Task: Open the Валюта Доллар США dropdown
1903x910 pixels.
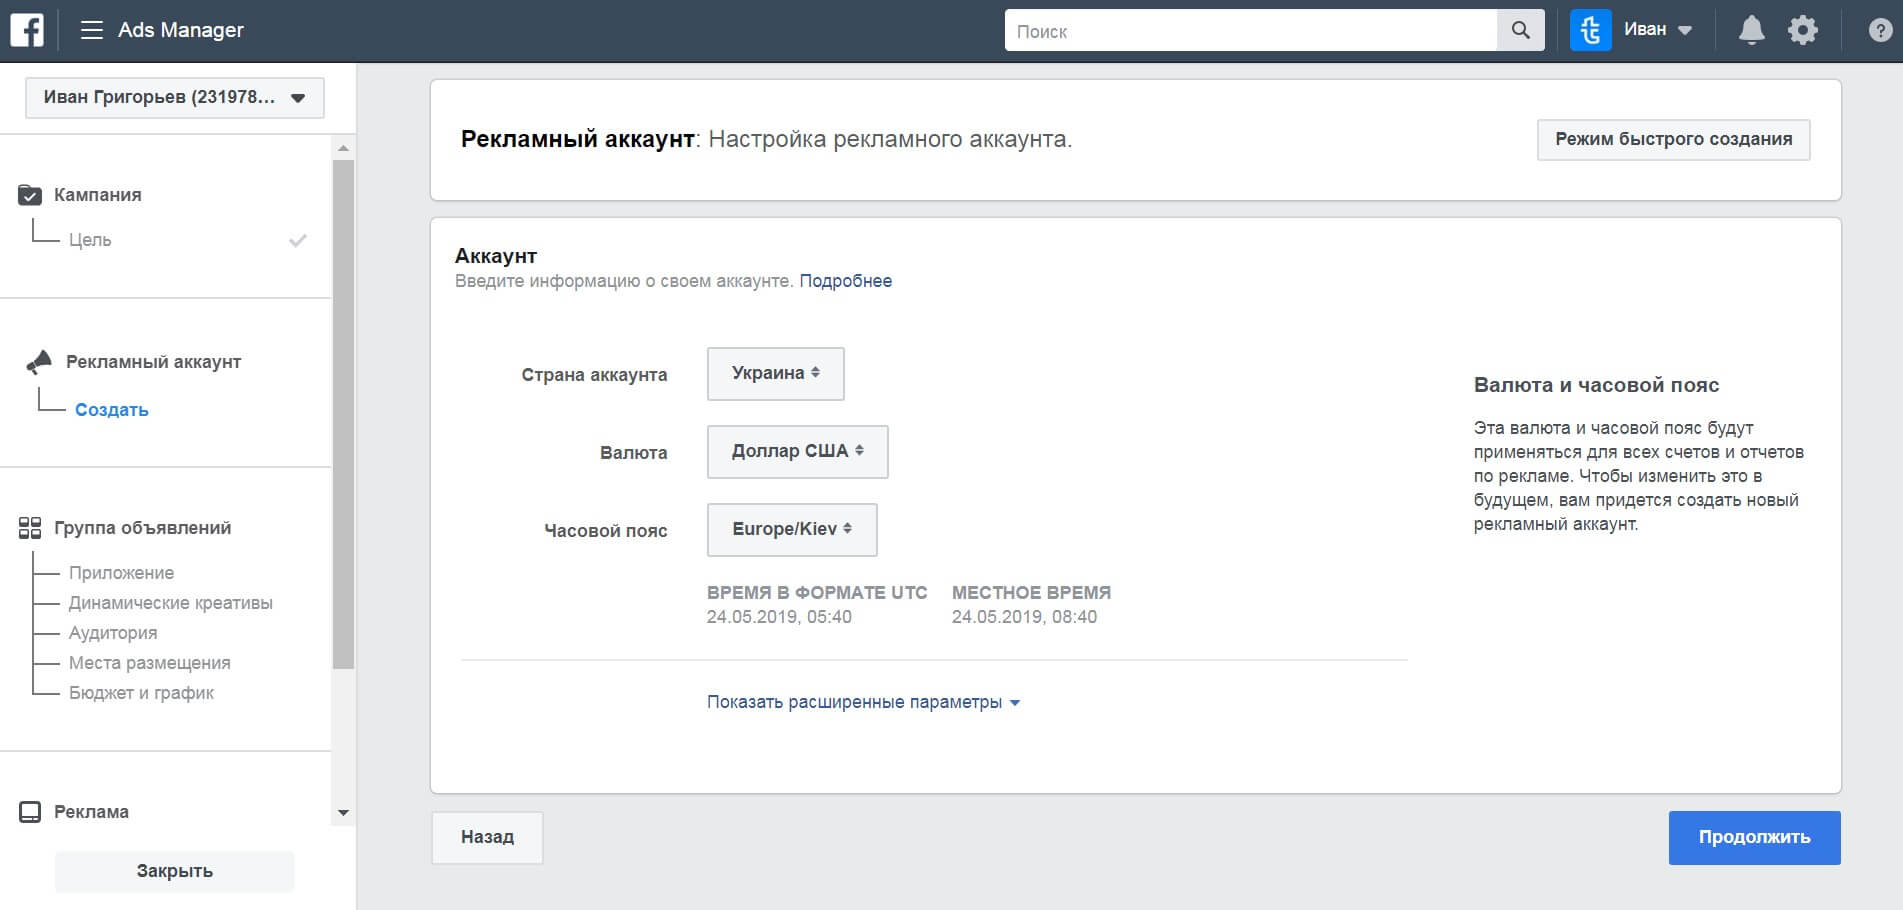Action: point(797,452)
